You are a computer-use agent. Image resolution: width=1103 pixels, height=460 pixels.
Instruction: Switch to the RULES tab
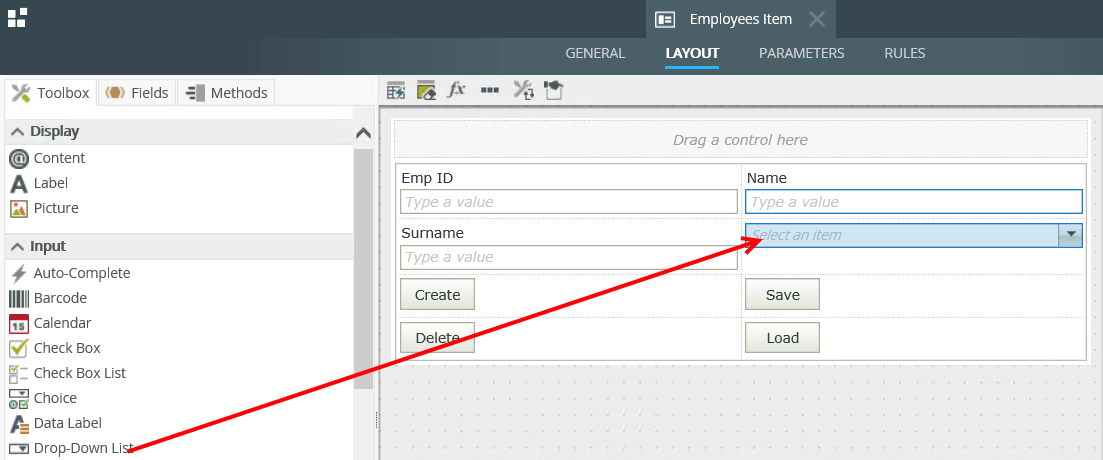tap(905, 53)
